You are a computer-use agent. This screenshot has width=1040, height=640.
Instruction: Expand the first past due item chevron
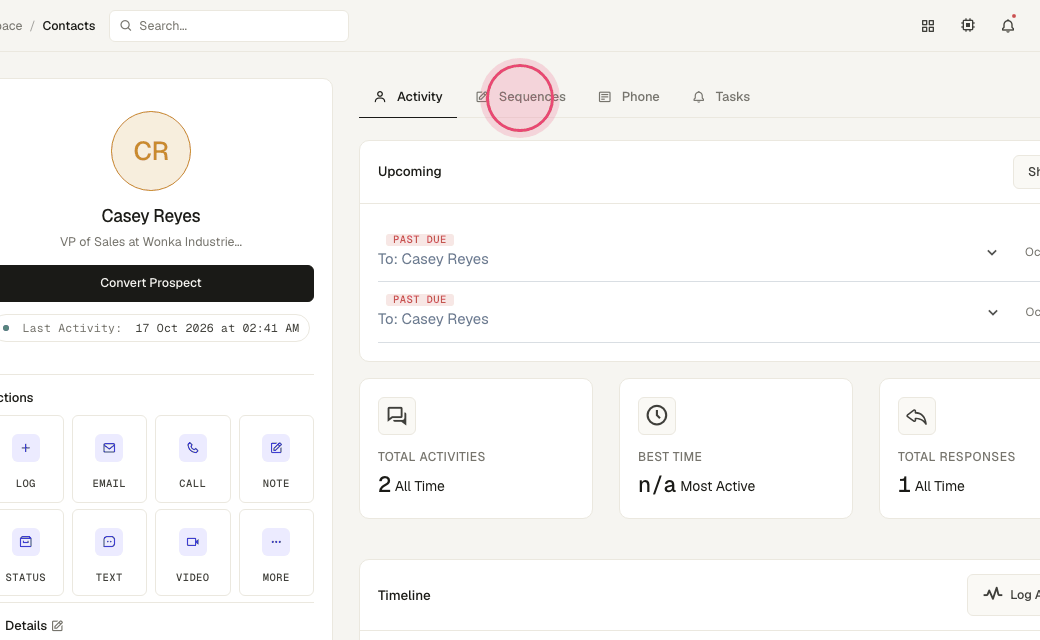click(x=992, y=253)
